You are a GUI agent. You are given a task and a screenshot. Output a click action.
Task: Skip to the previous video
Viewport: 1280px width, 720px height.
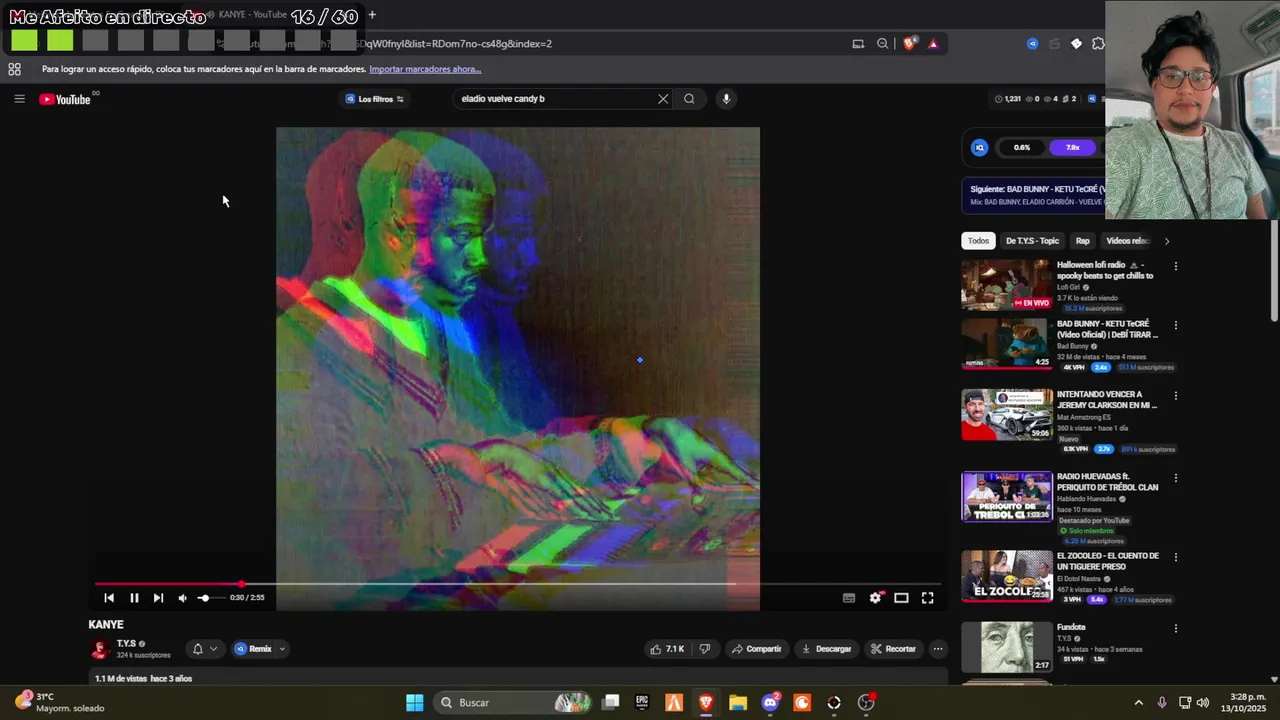coord(109,598)
